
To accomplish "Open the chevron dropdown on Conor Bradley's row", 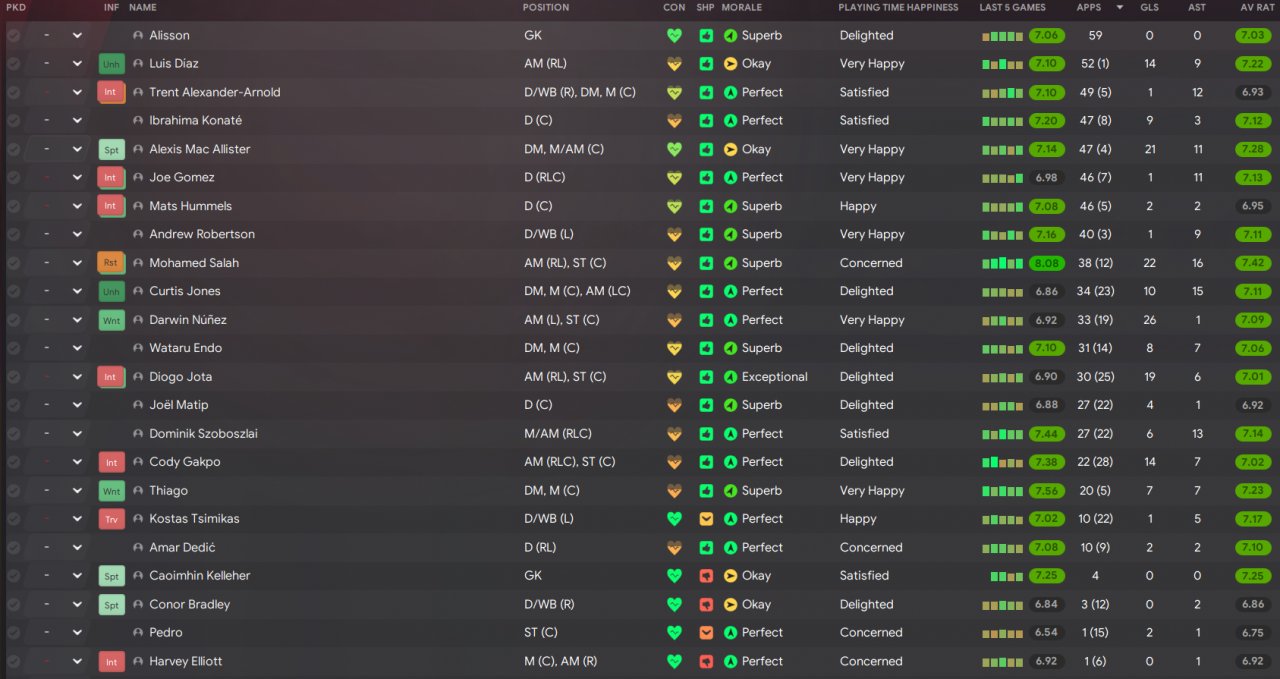I will [77, 604].
